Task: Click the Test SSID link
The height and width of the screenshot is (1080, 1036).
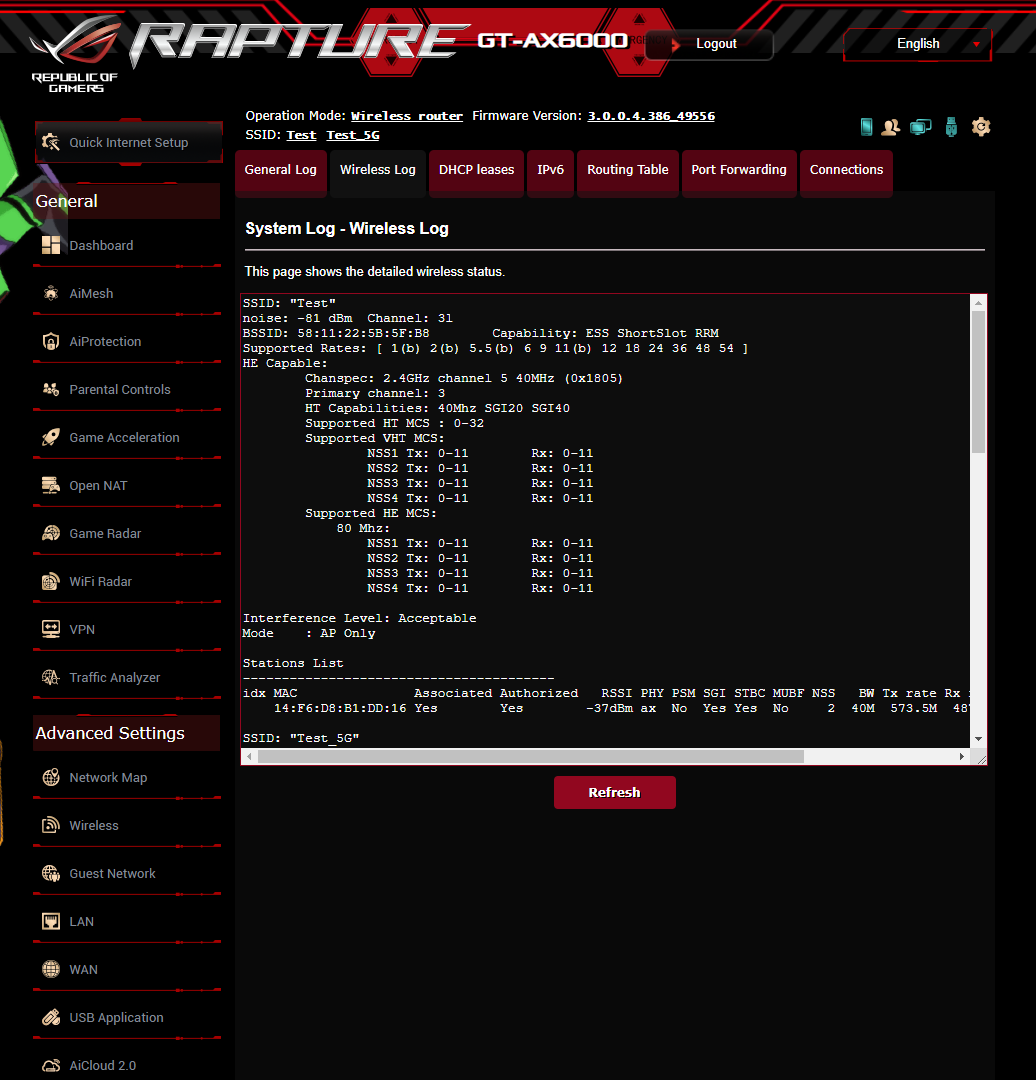Action: coord(301,135)
